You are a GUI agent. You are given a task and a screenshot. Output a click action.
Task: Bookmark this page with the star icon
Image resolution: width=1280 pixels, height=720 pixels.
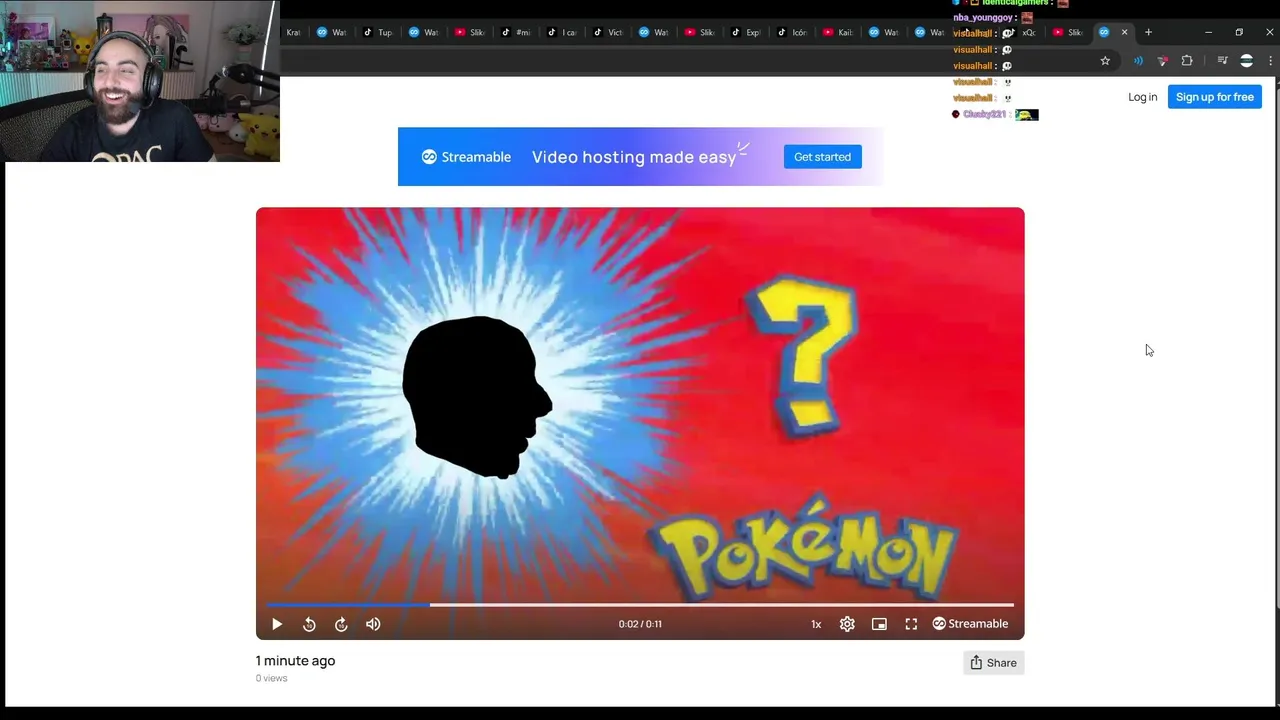1105,61
